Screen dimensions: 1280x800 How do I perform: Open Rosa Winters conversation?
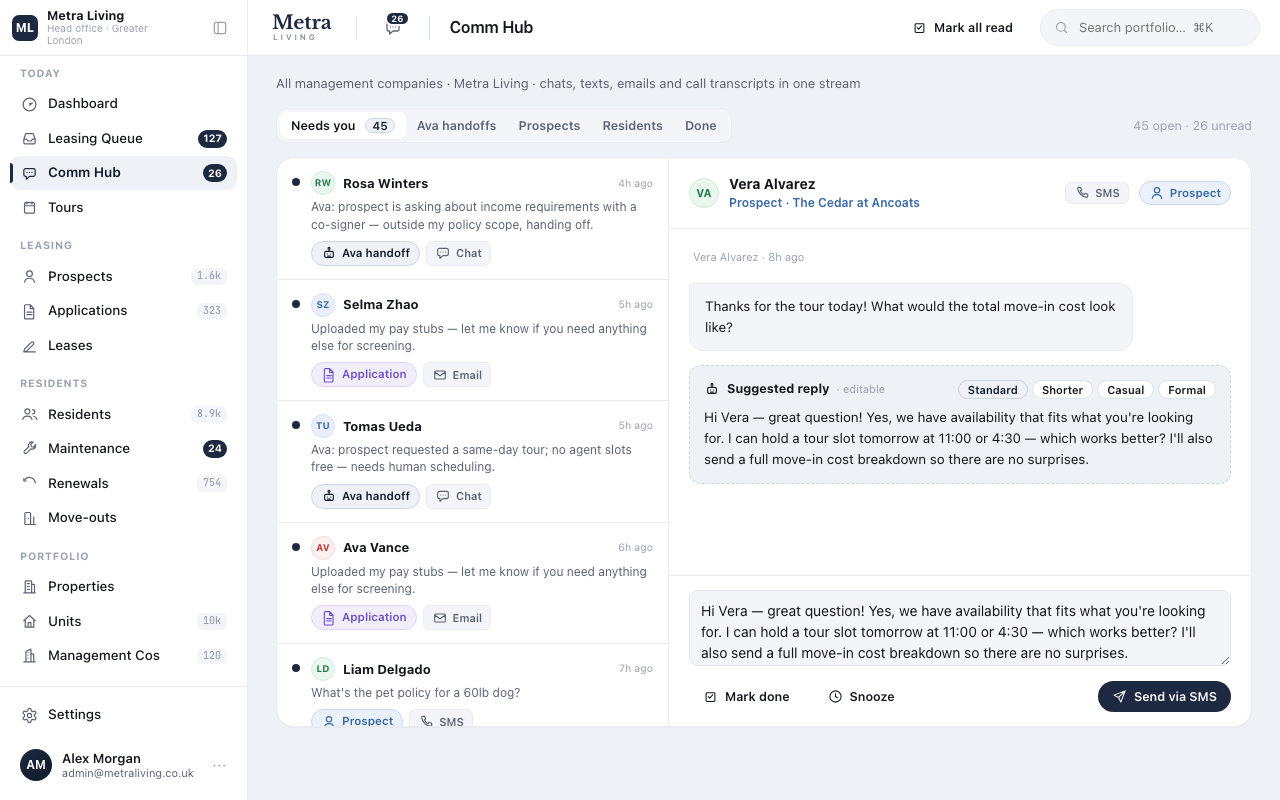click(x=473, y=219)
